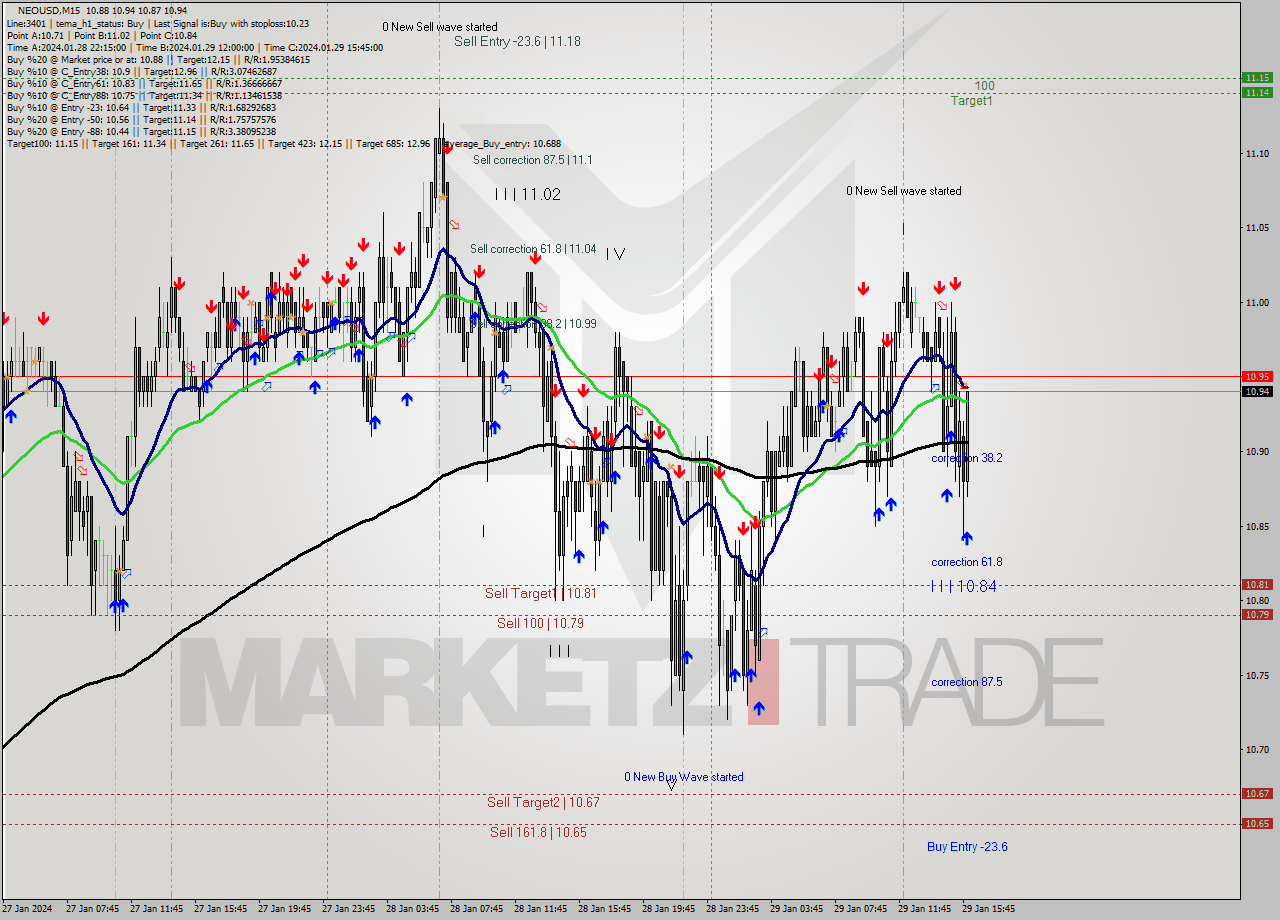Viewport: 1280px width, 920px height.
Task: Click the '29 Jan 15:45' time axis label
Action: 988,909
